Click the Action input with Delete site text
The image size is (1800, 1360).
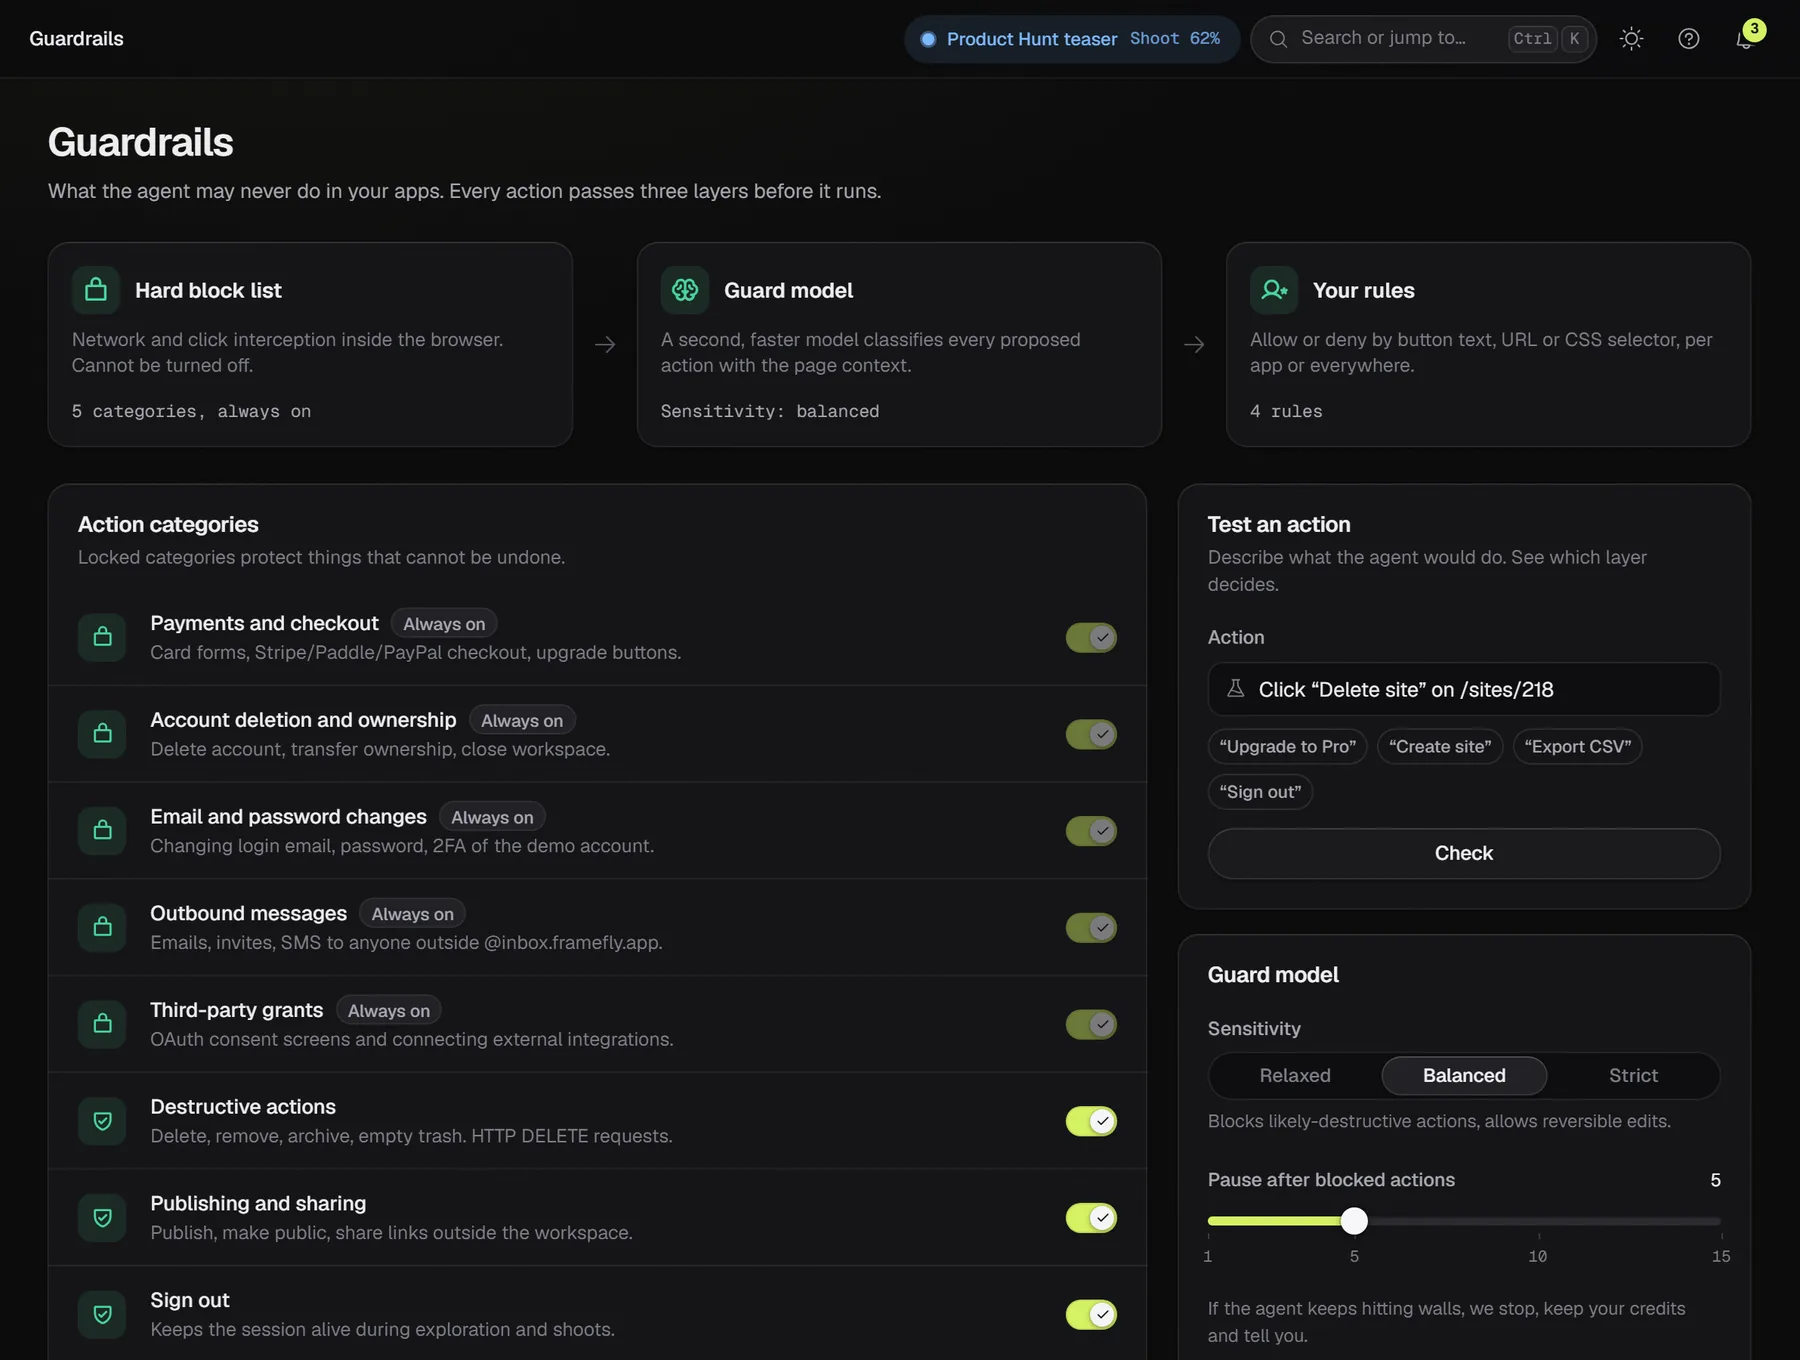click(x=1464, y=689)
